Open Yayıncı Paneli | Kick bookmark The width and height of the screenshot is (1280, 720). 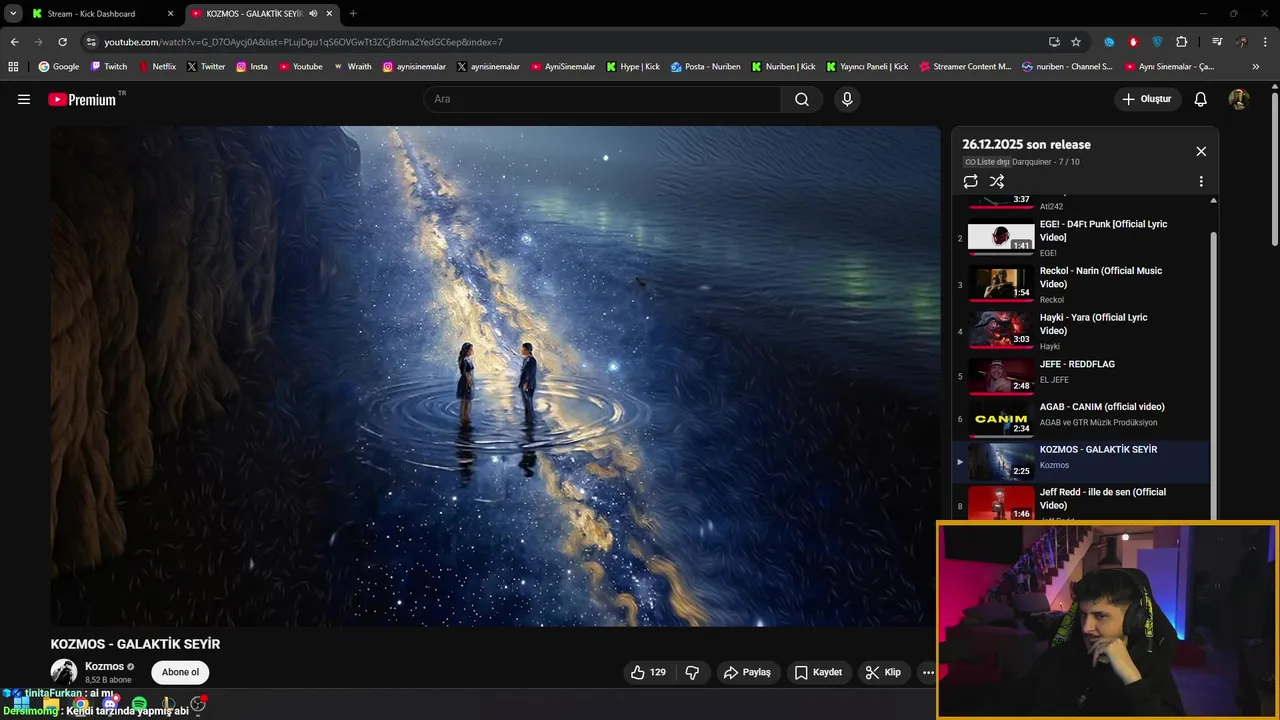point(867,67)
